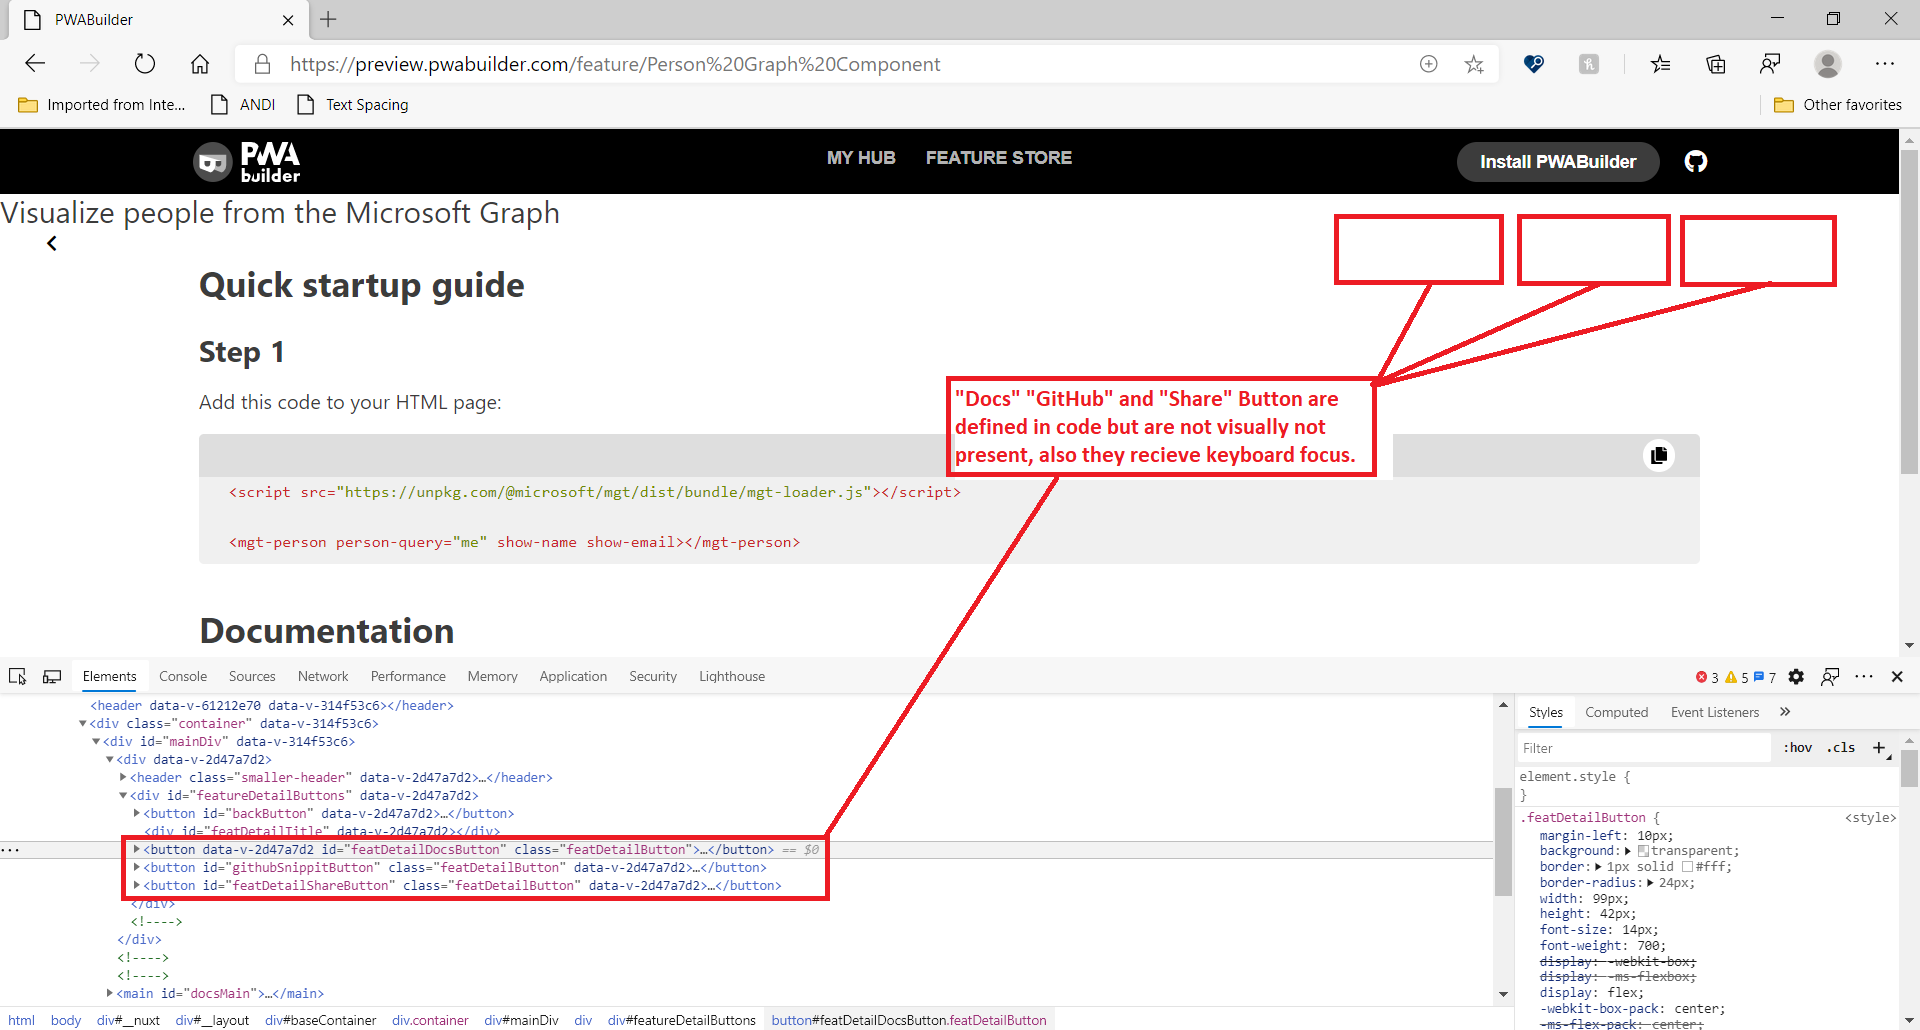Collapse div class container node

pos(83,724)
